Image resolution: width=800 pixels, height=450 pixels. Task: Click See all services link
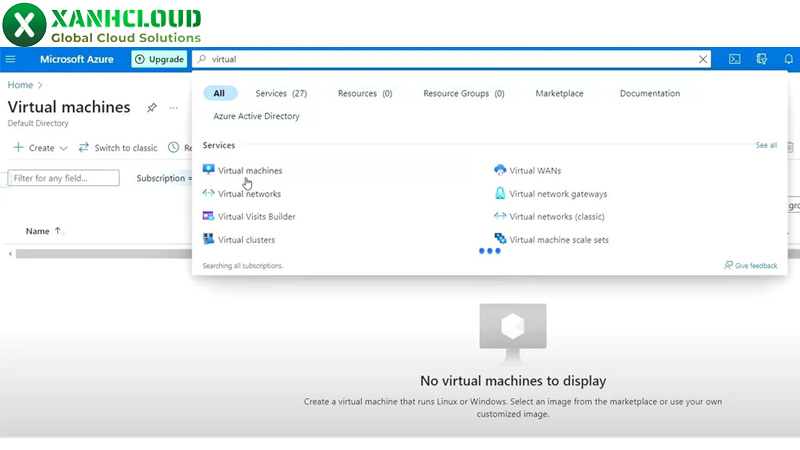766,145
